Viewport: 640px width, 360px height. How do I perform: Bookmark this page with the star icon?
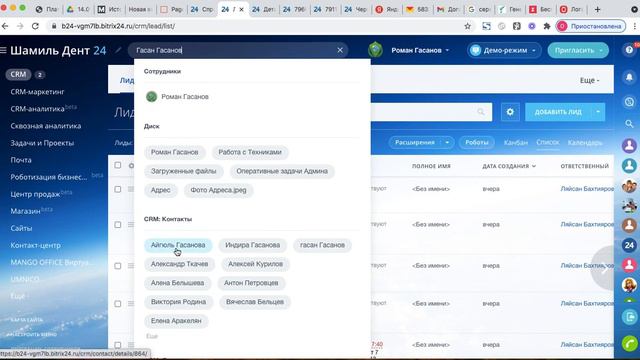(x=467, y=26)
